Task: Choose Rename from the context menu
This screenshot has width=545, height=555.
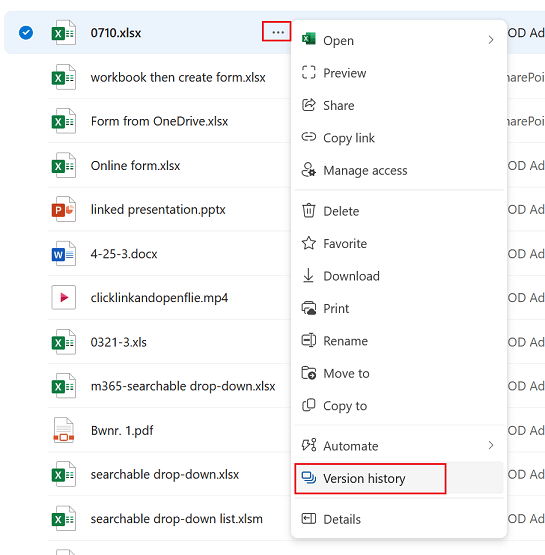Action: pyautogui.click(x=399, y=341)
